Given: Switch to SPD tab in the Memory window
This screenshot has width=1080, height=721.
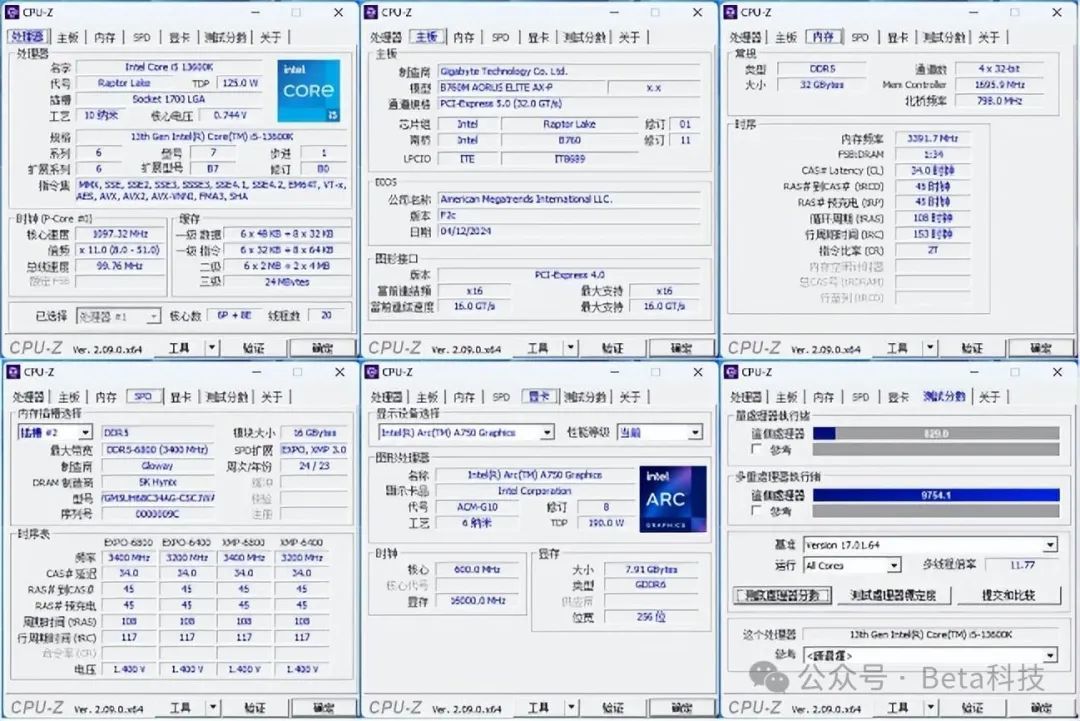Looking at the screenshot, I should pos(860,37).
